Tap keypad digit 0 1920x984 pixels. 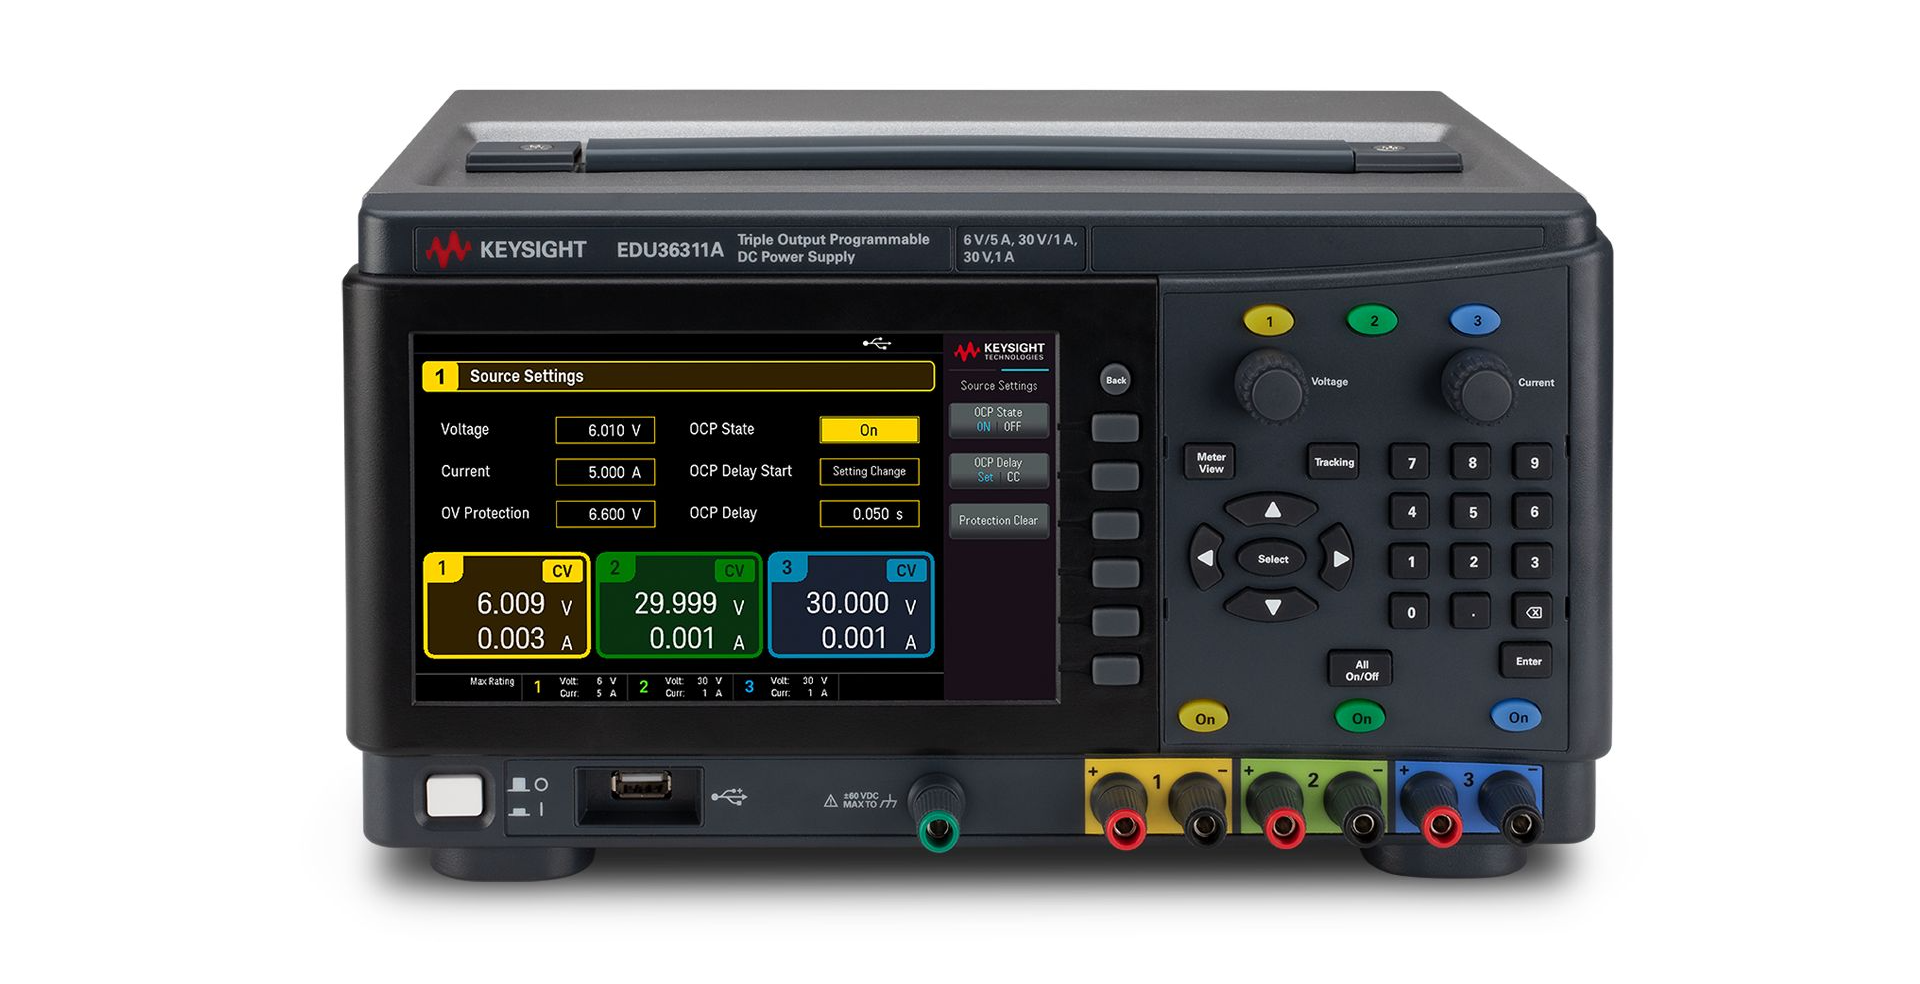click(x=1411, y=612)
